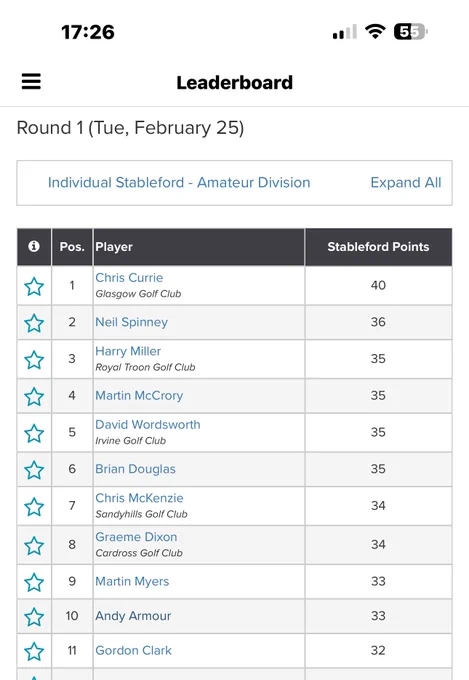Image resolution: width=469 pixels, height=680 pixels.
Task: Click the Pos. column header
Action: pos(72,247)
